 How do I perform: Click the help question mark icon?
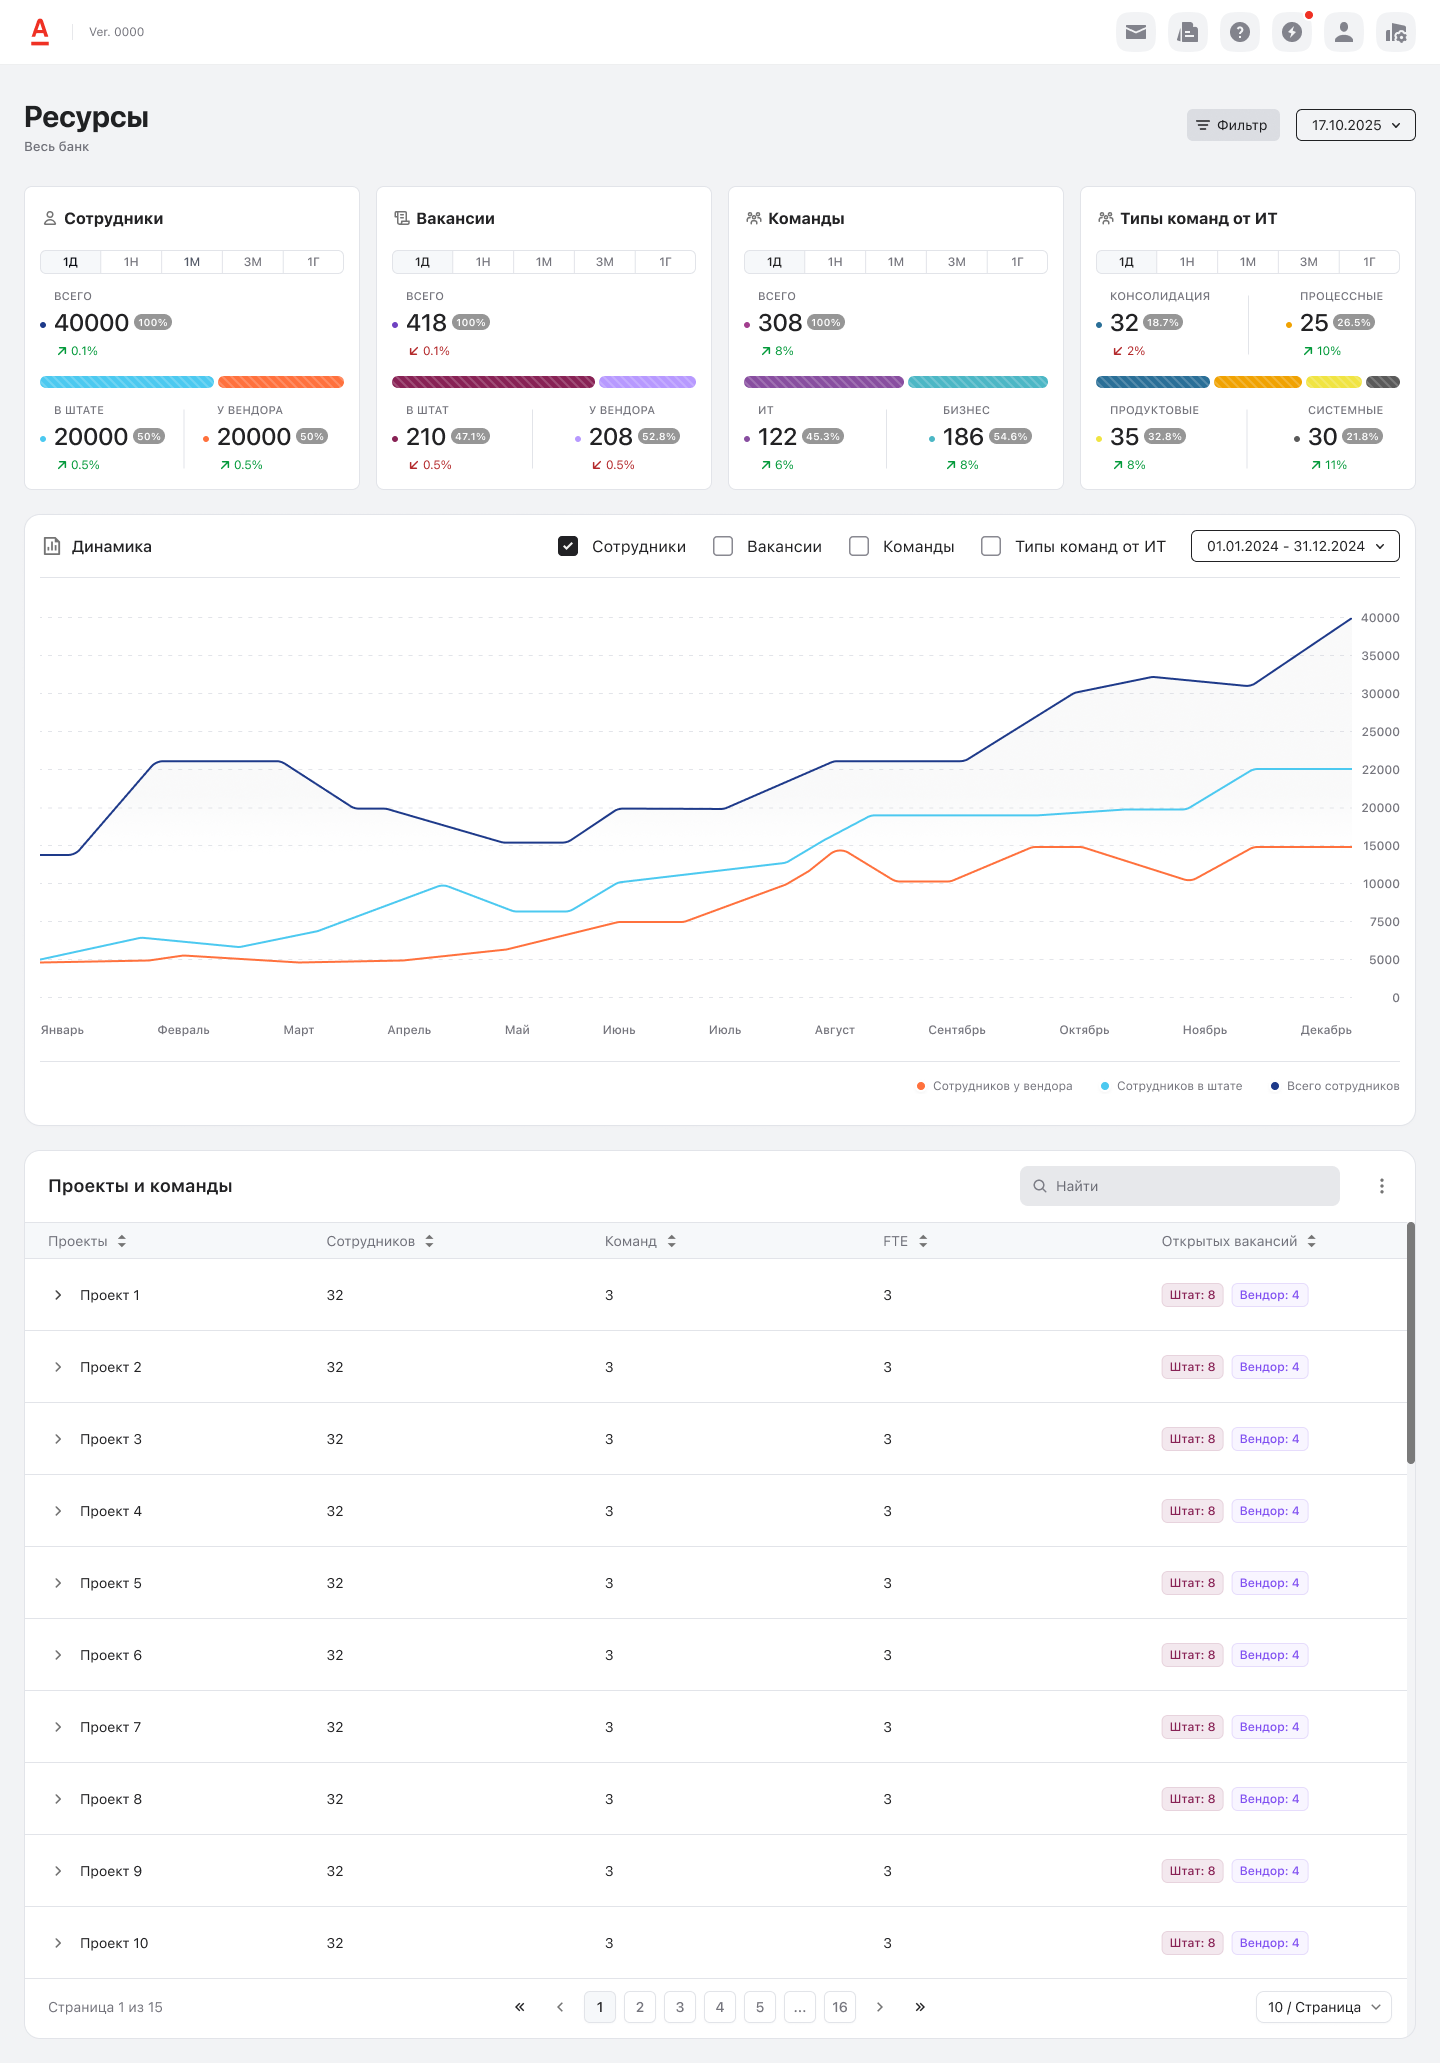click(1239, 32)
